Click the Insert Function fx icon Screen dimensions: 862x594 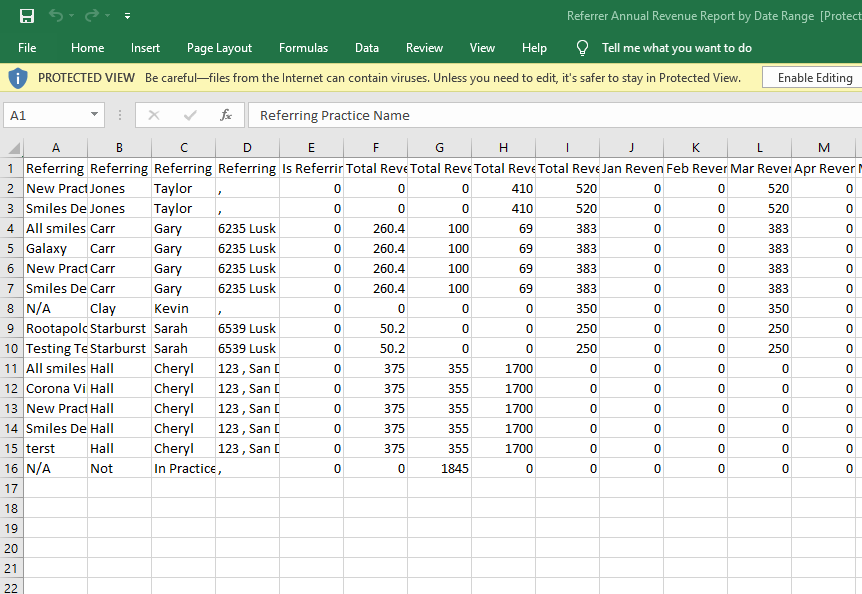[x=226, y=115]
